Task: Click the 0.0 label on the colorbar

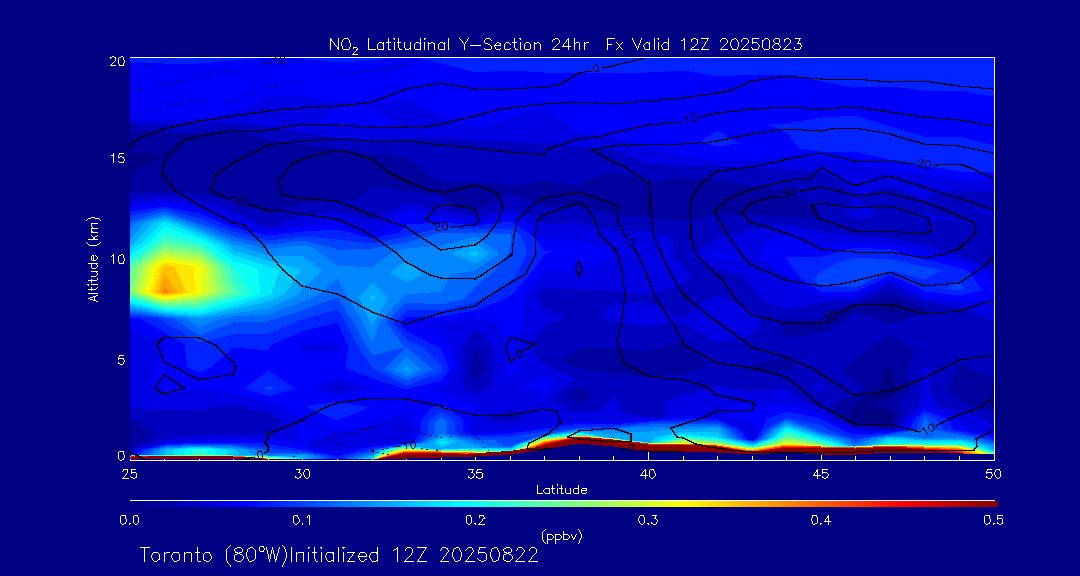Action: pyautogui.click(x=130, y=520)
